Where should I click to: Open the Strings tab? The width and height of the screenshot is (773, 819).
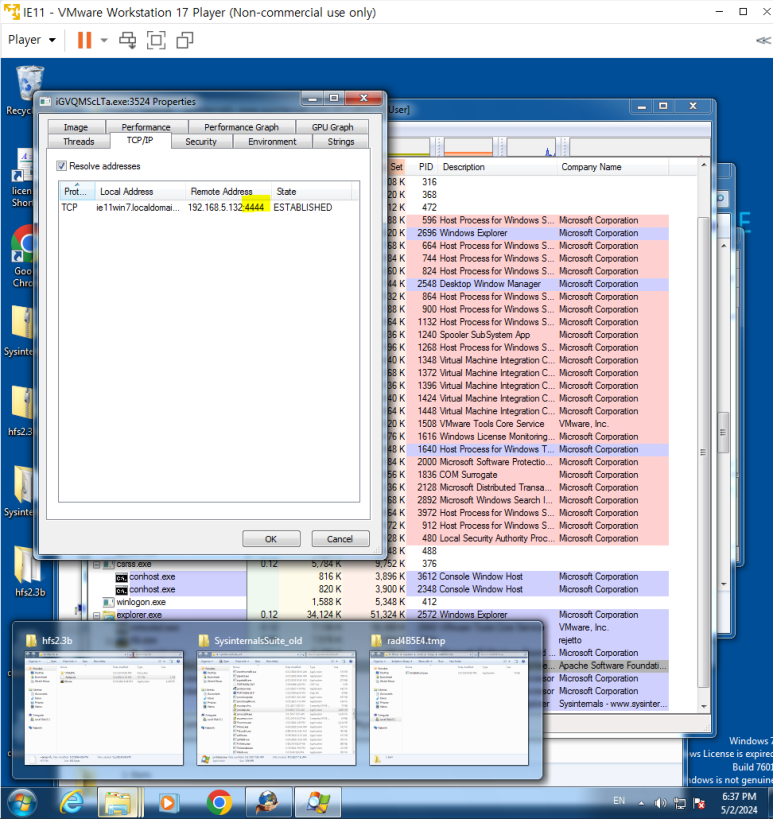click(341, 142)
